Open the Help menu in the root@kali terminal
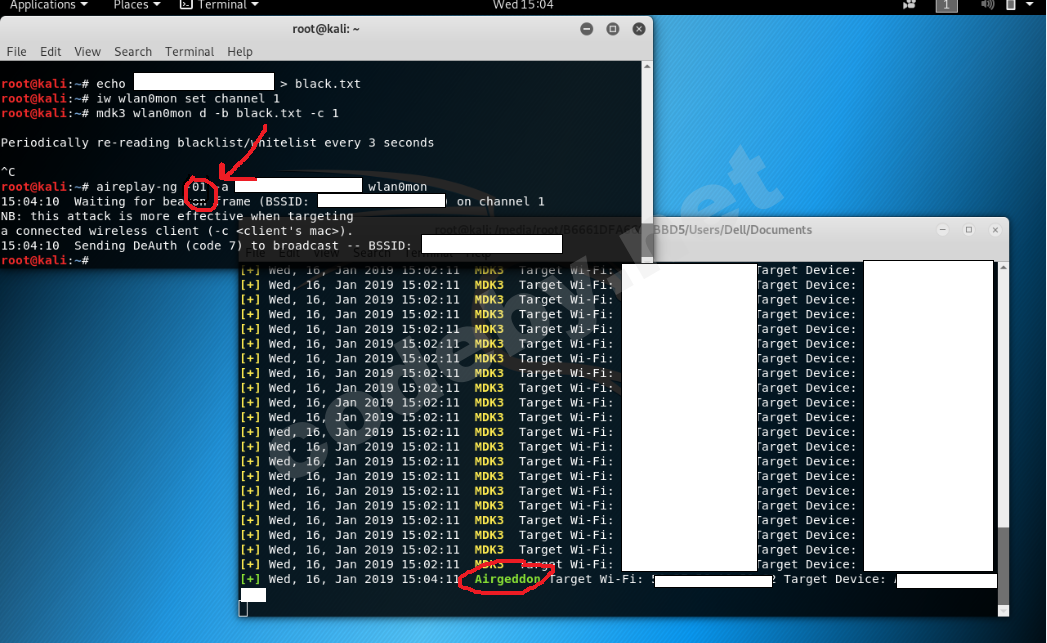The image size is (1047, 643). (x=240, y=51)
